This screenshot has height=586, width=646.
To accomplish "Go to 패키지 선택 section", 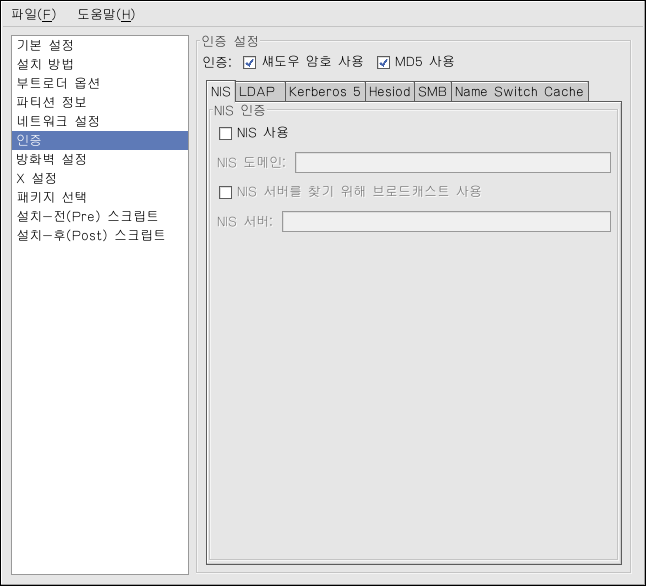I will (x=51, y=197).
